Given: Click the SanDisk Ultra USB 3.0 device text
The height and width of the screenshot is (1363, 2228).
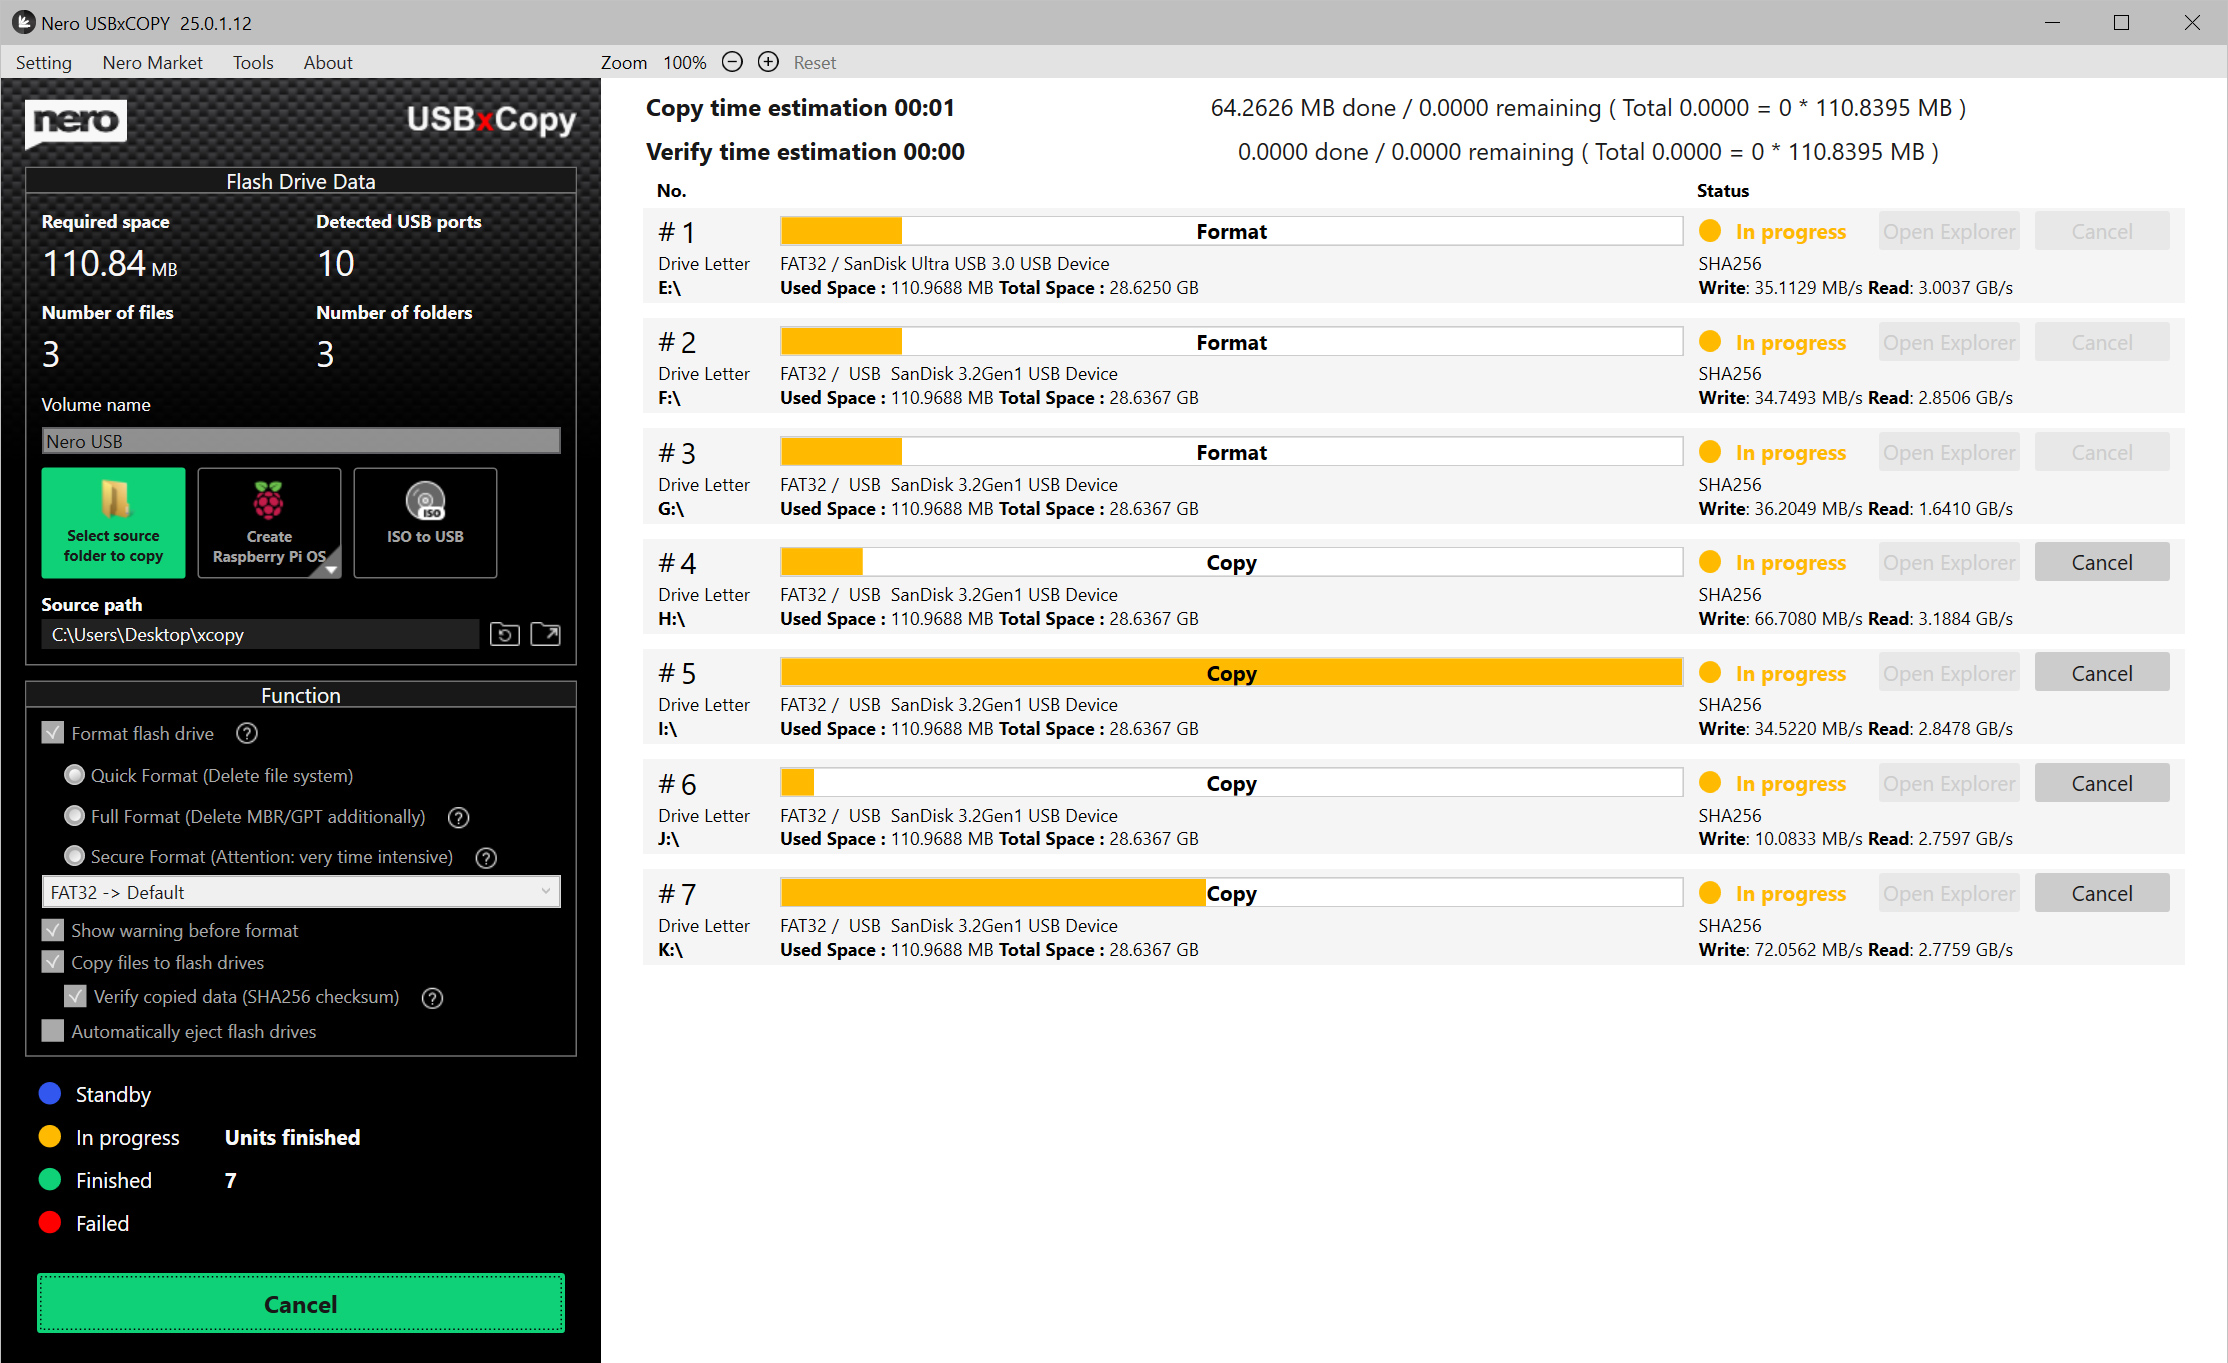Looking at the screenshot, I should coord(976,263).
